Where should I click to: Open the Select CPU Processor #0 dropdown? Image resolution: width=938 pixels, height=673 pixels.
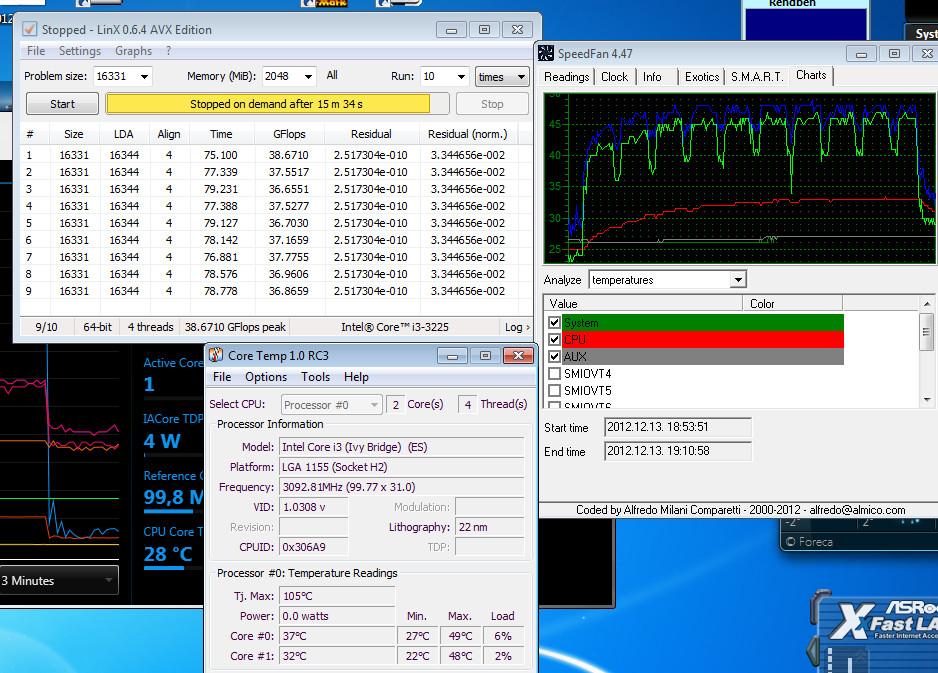click(x=332, y=405)
